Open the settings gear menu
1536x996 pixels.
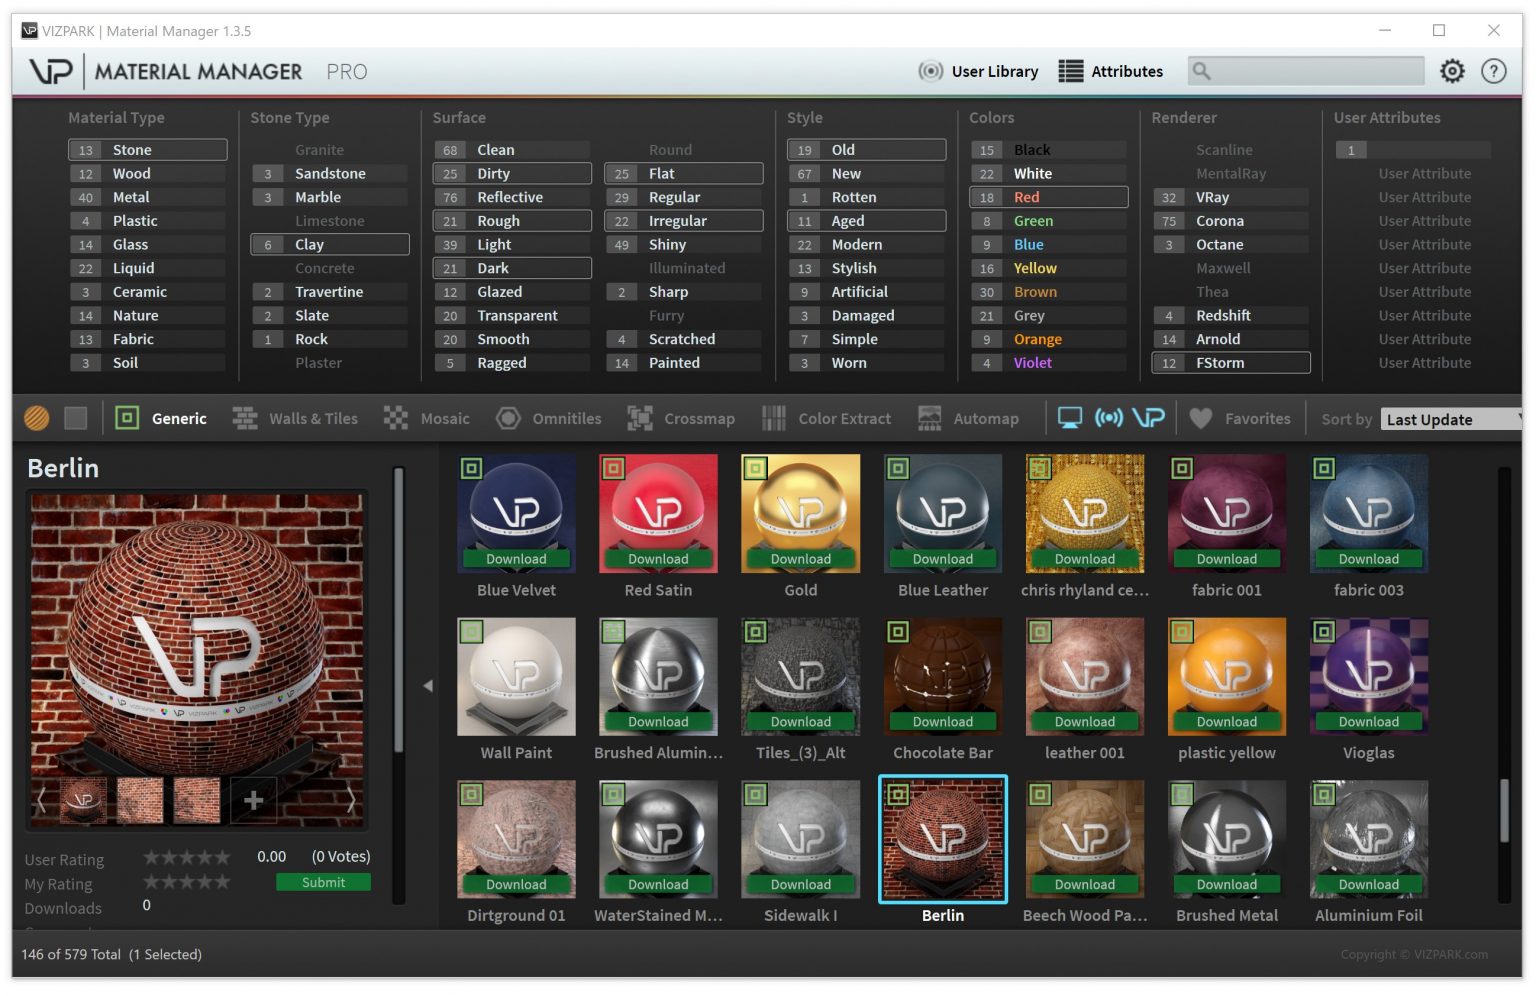1452,71
